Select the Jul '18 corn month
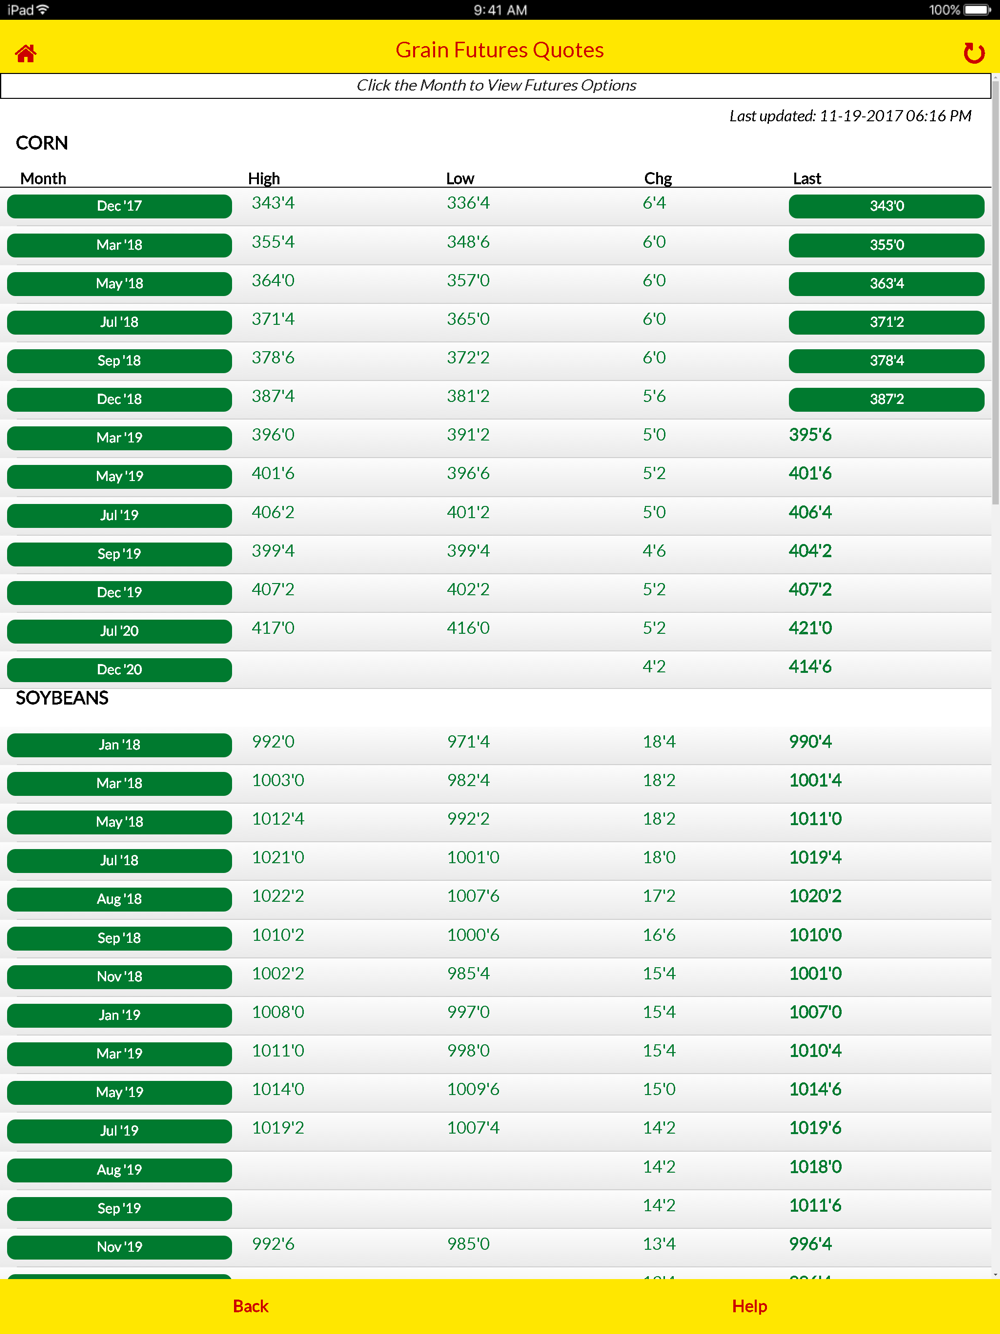This screenshot has width=1000, height=1334. [x=119, y=322]
